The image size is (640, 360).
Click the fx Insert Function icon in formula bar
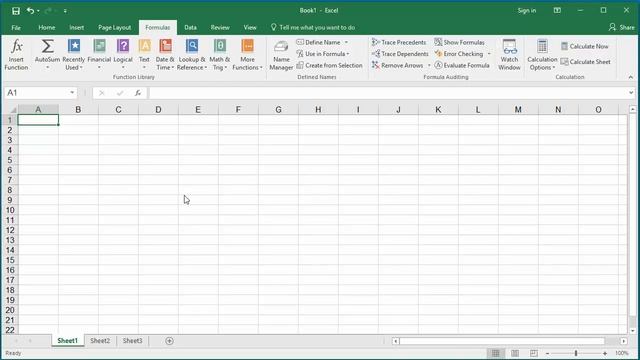138,93
